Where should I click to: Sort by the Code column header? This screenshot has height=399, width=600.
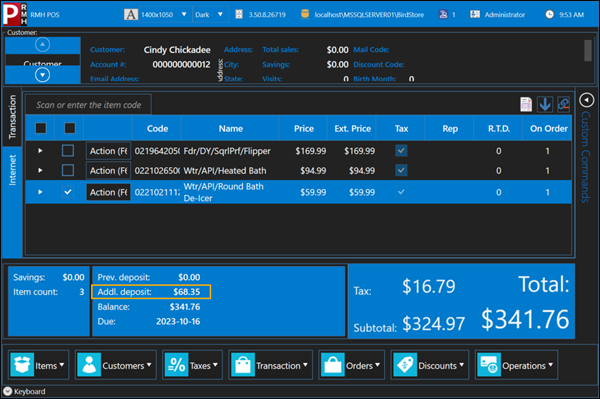click(157, 129)
